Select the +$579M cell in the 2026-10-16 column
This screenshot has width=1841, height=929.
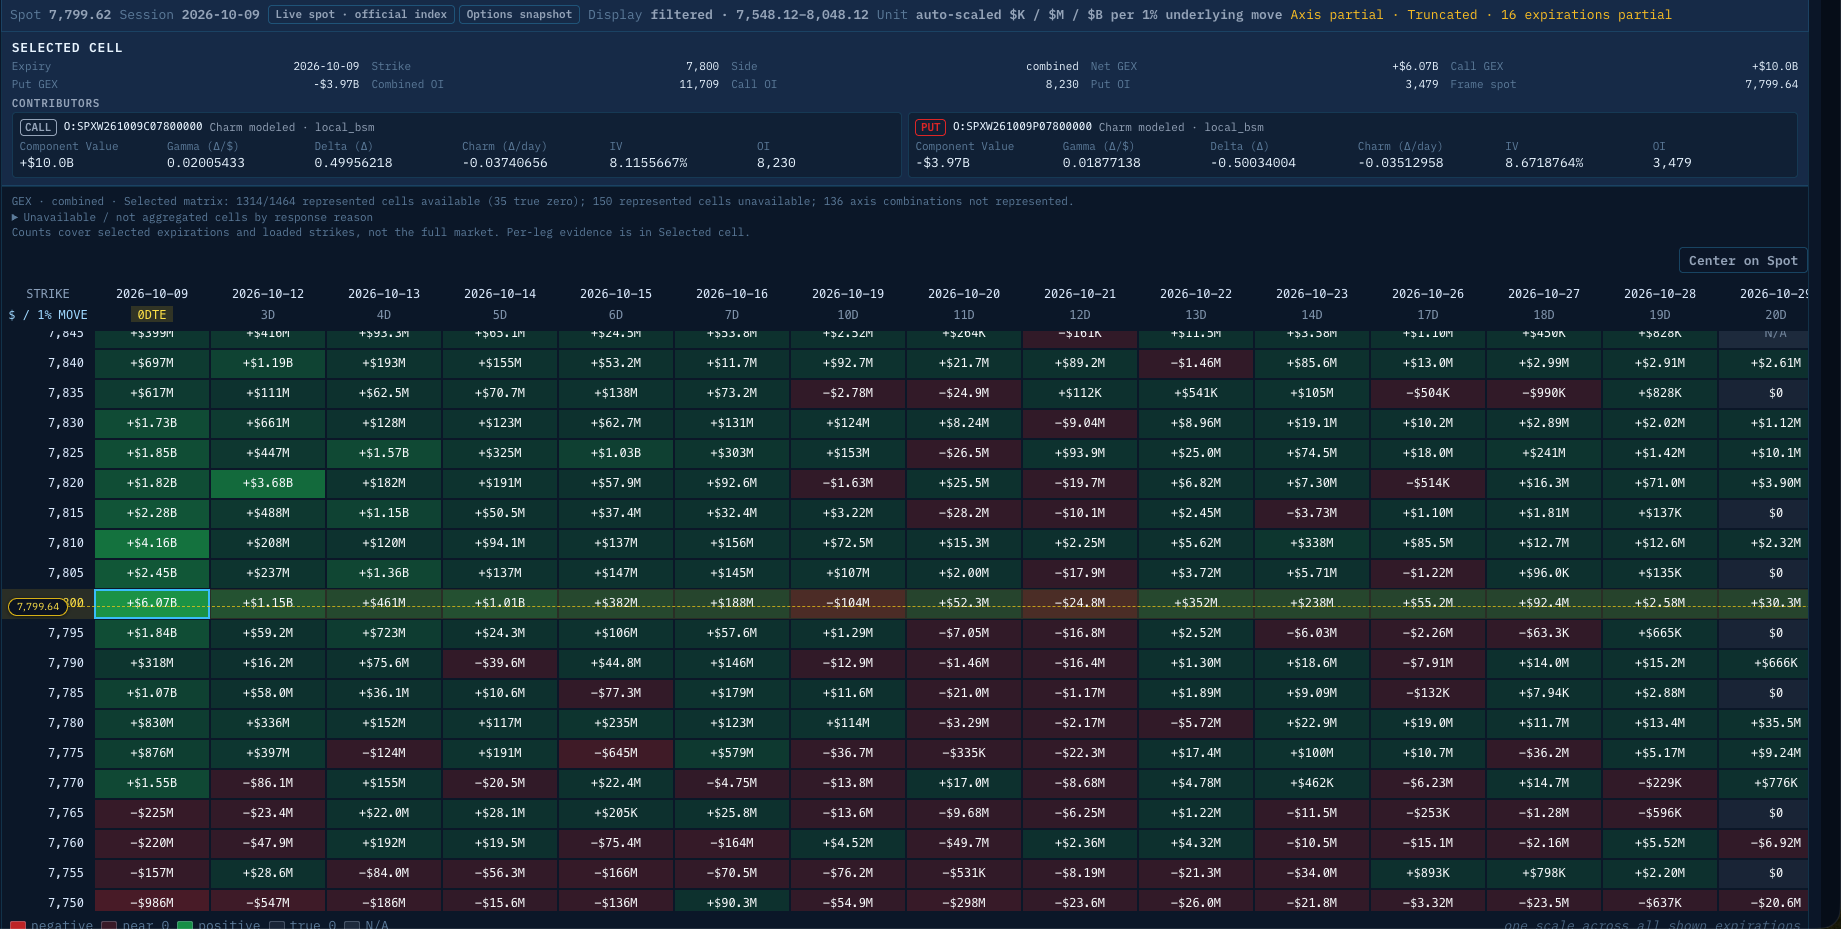coord(732,753)
